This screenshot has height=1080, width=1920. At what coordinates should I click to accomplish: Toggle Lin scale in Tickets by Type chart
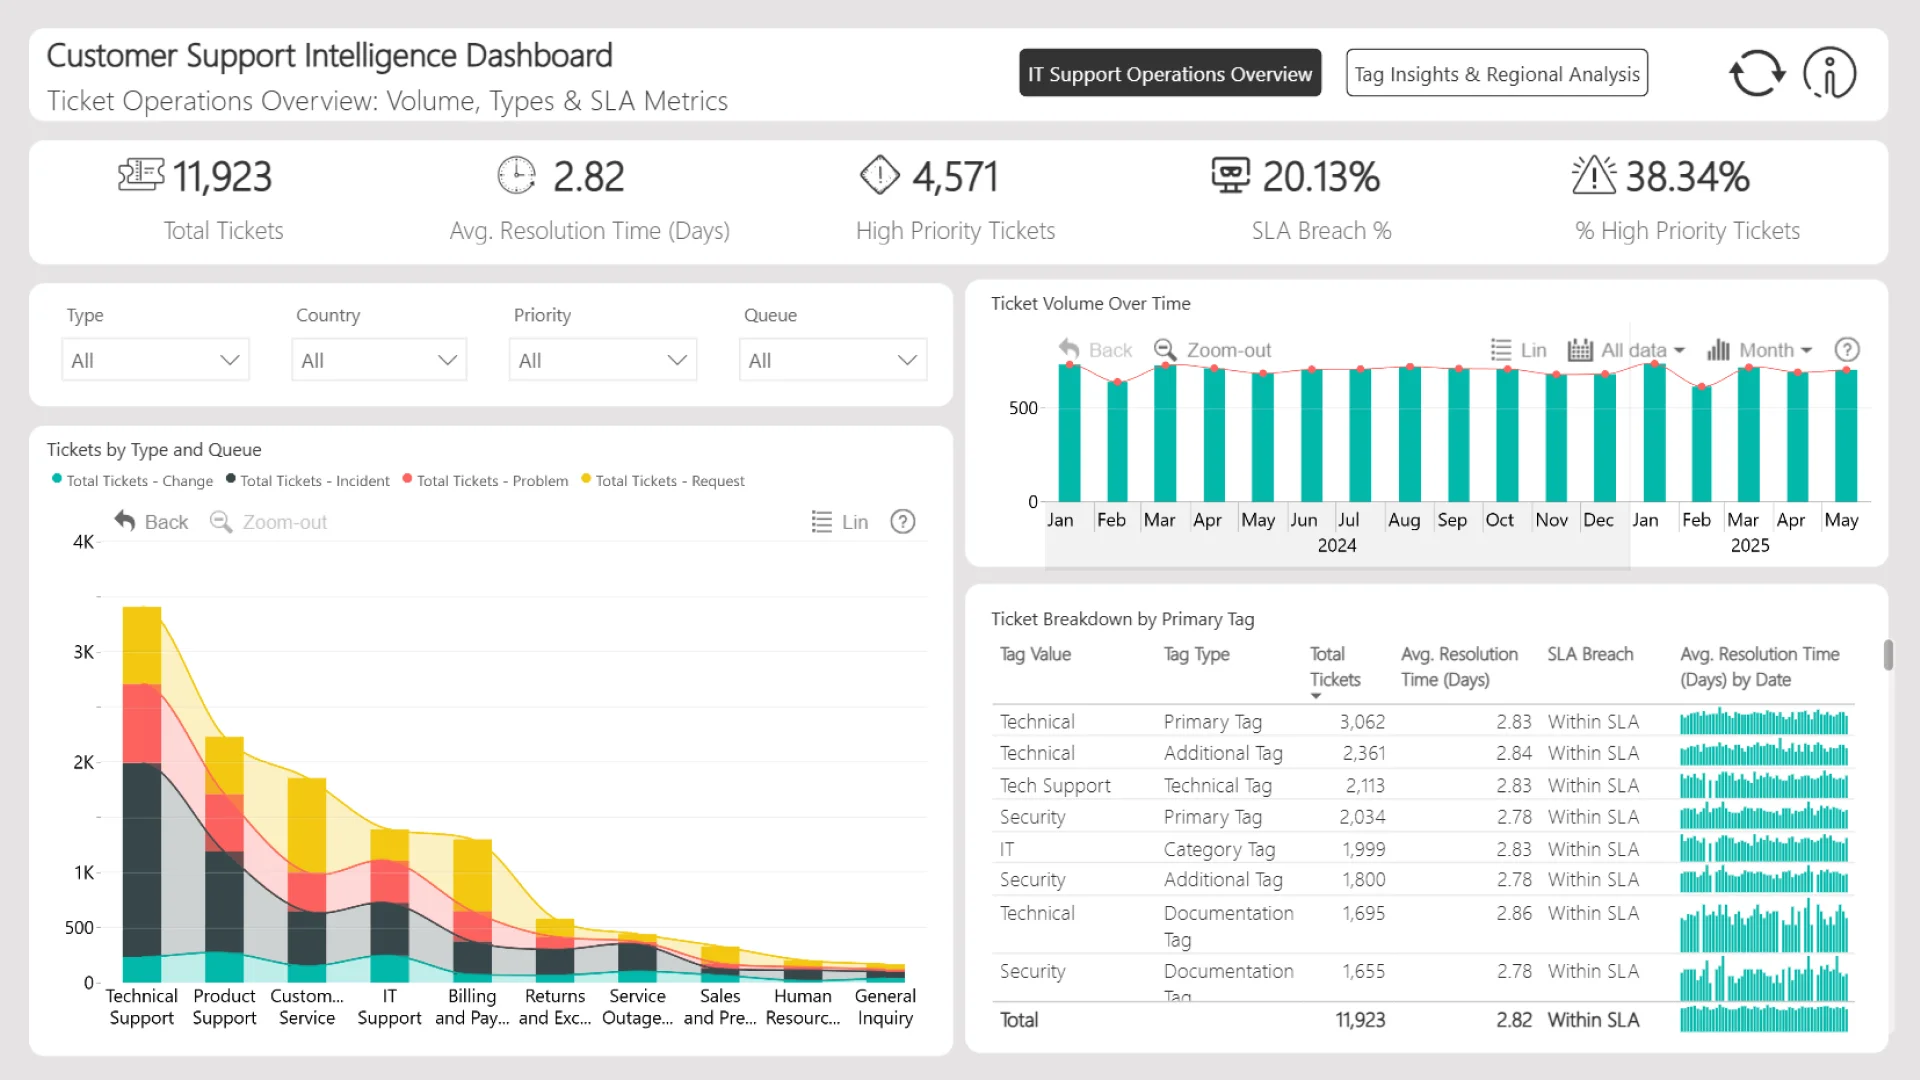tap(839, 522)
